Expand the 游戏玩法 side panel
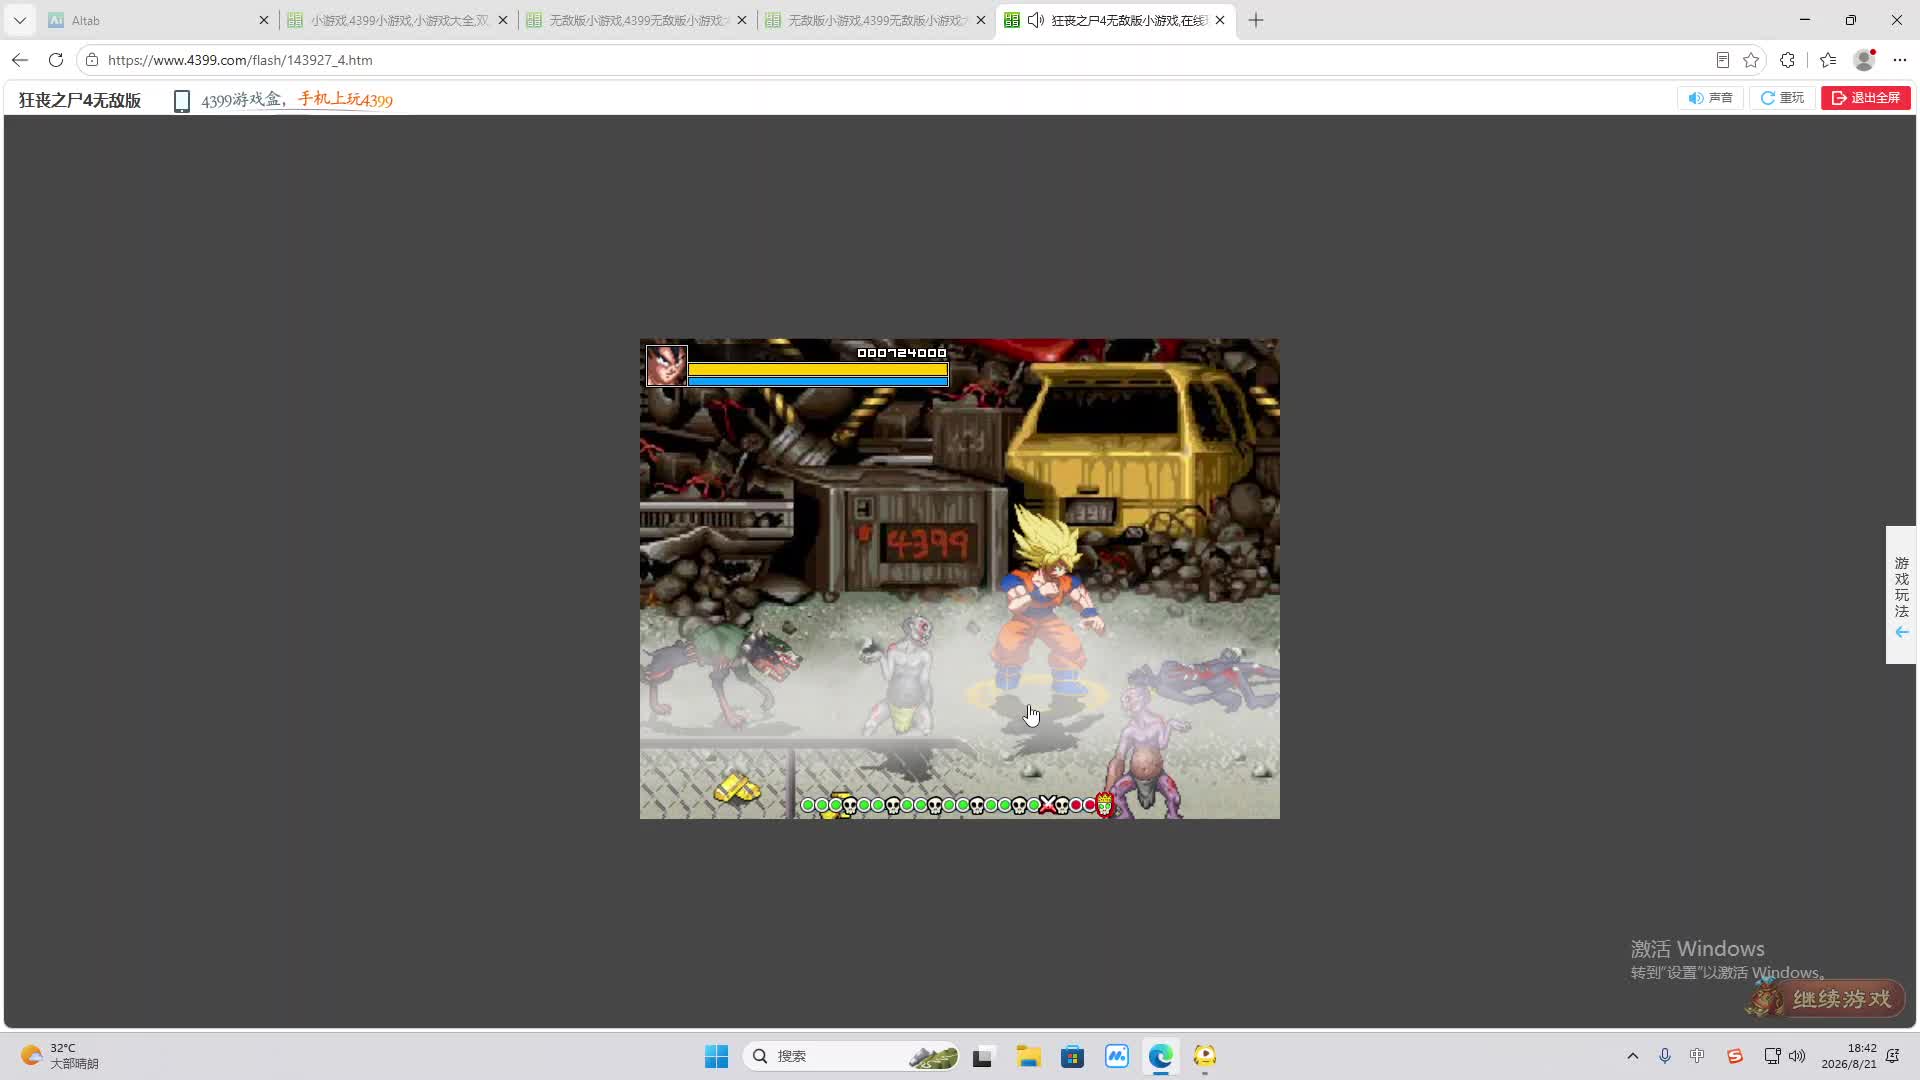Screen dimensions: 1920x1080 coord(1901,595)
